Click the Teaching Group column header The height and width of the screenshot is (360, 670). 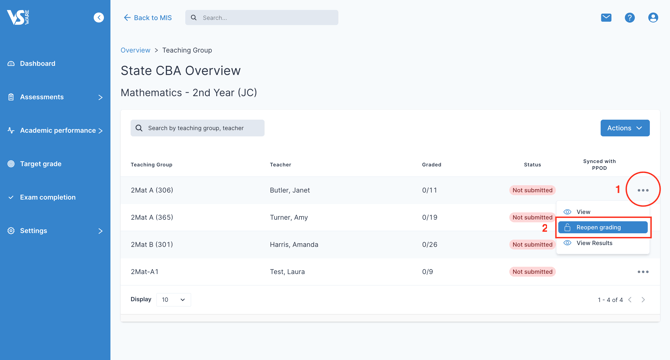(x=151, y=164)
